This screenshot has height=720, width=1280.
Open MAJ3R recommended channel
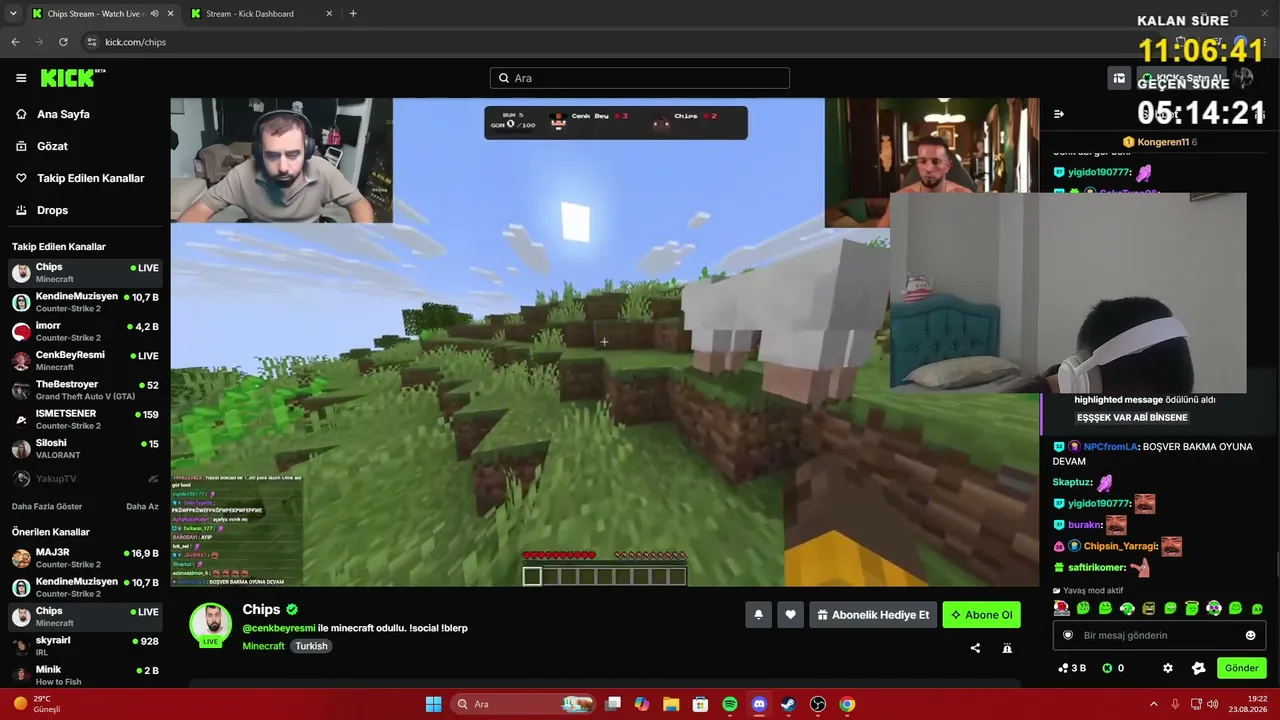click(x=85, y=558)
